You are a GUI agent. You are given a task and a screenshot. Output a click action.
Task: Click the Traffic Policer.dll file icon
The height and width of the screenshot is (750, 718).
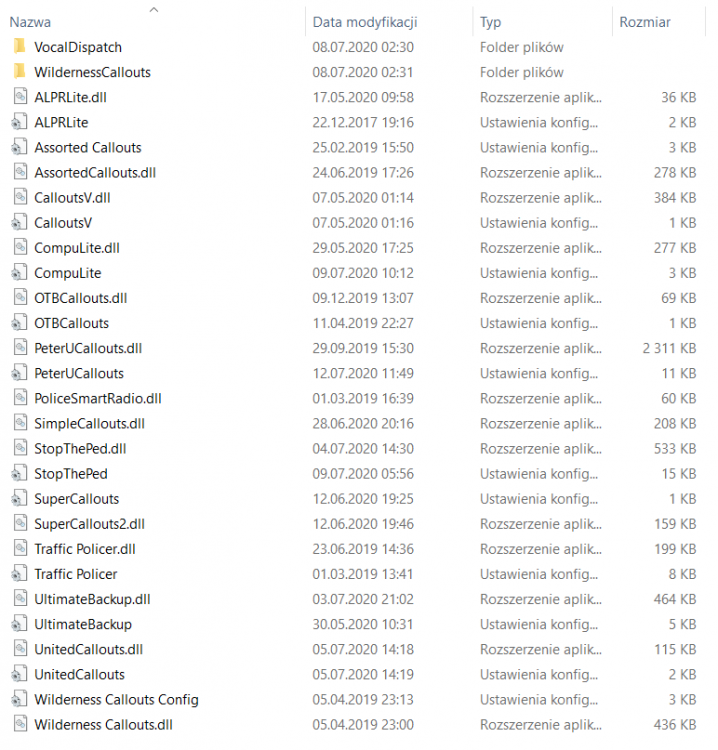tap(20, 549)
